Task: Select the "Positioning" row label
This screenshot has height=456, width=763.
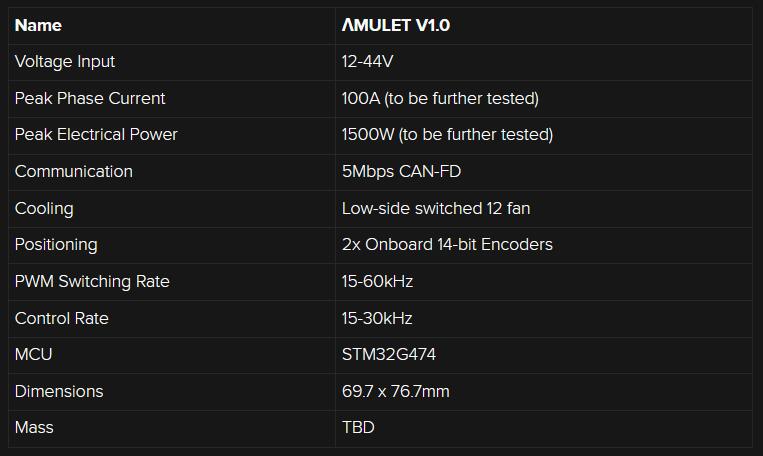Action: point(56,244)
